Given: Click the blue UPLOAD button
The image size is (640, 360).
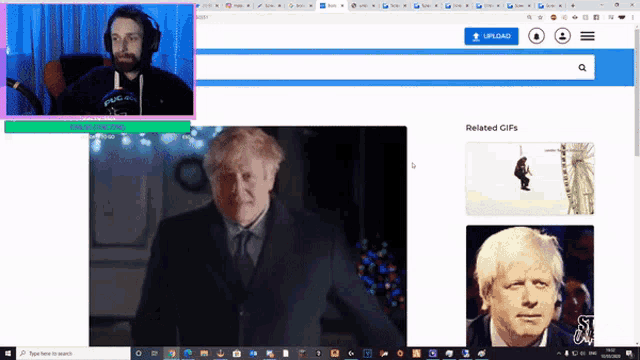Looking at the screenshot, I should click(491, 36).
